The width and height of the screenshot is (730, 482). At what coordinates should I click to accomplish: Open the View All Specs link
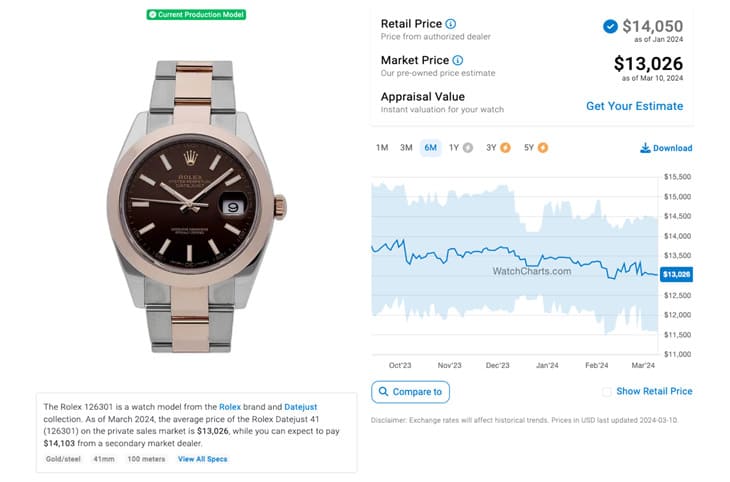coord(203,459)
